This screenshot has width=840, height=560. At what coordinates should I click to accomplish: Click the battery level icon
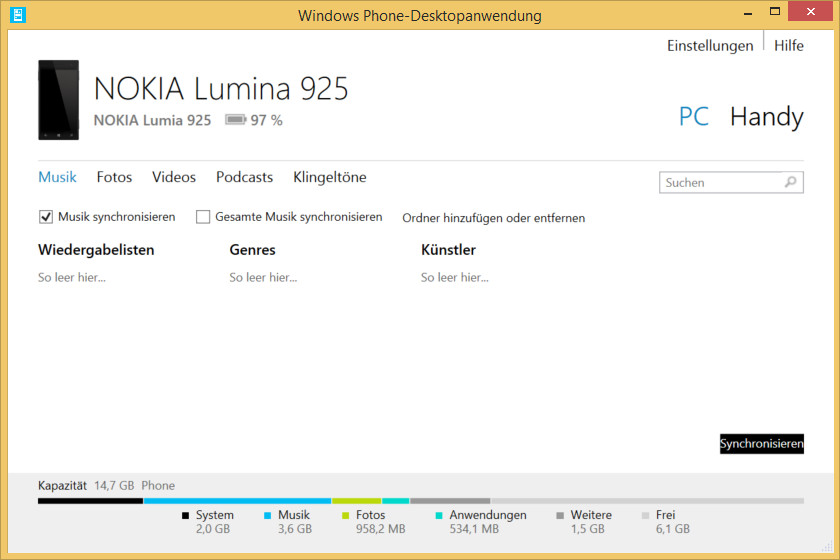tap(235, 120)
